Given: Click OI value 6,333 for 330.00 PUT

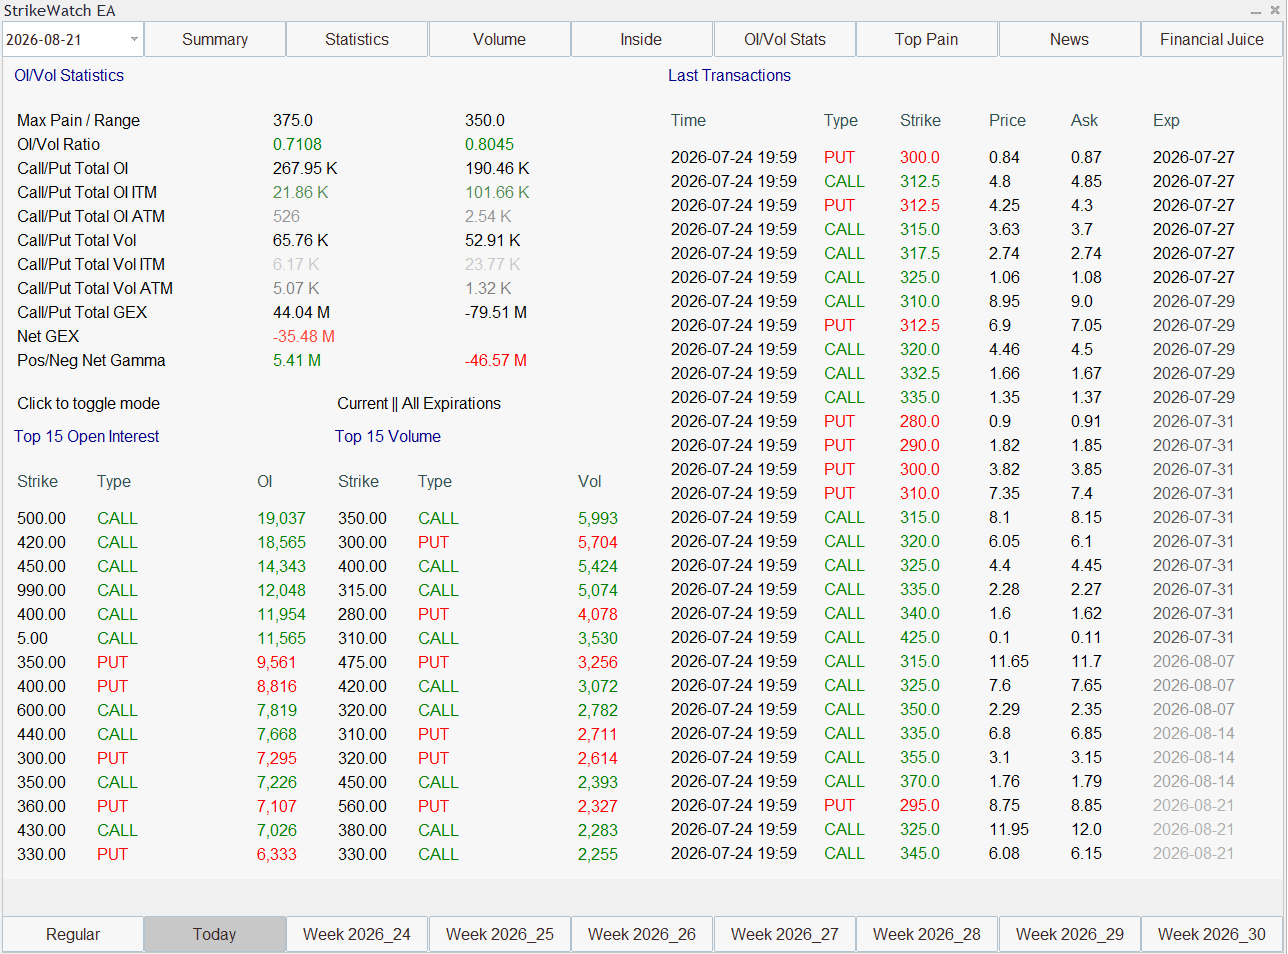Looking at the screenshot, I should [x=277, y=855].
